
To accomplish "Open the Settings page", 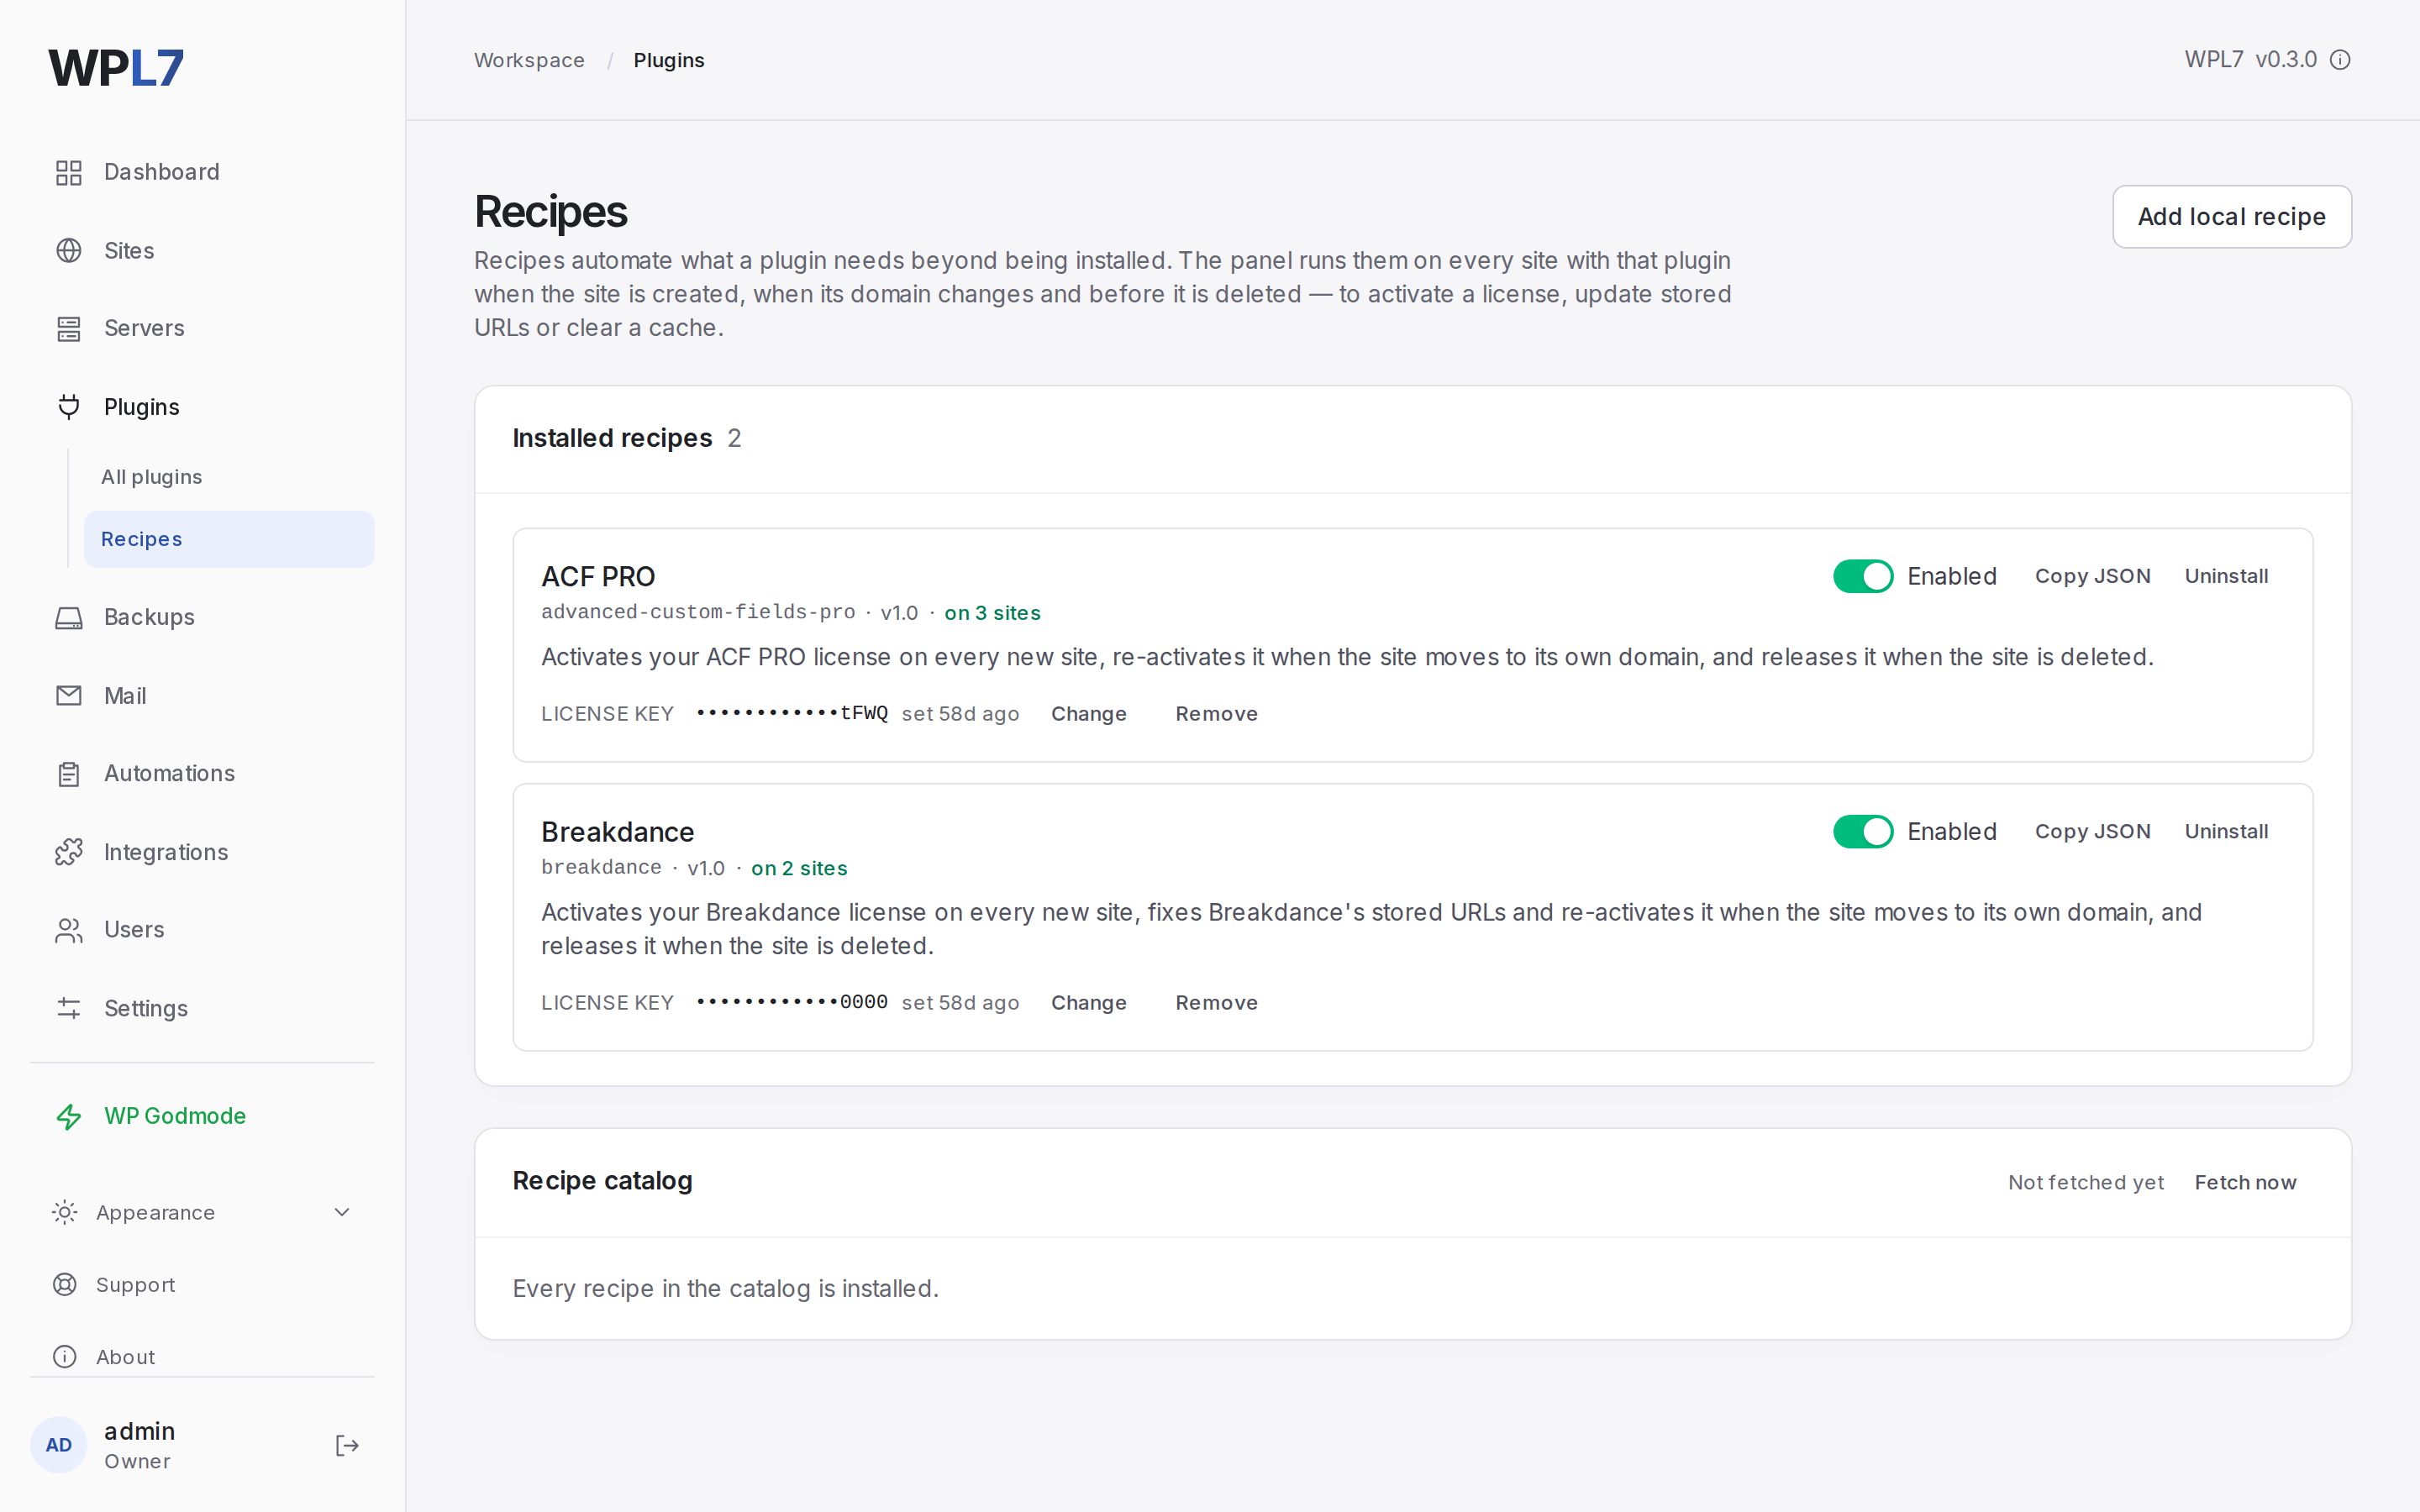I will click(x=202, y=1008).
